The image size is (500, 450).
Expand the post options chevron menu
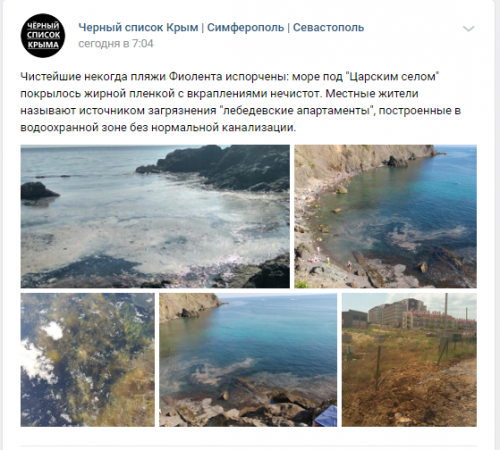[468, 29]
